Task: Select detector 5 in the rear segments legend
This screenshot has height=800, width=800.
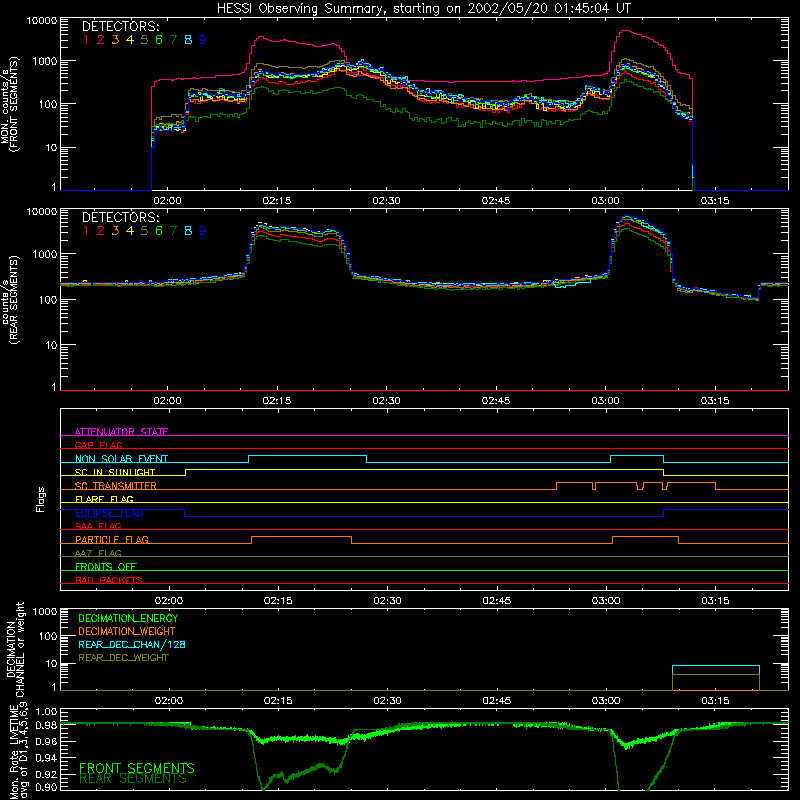Action: pos(144,231)
